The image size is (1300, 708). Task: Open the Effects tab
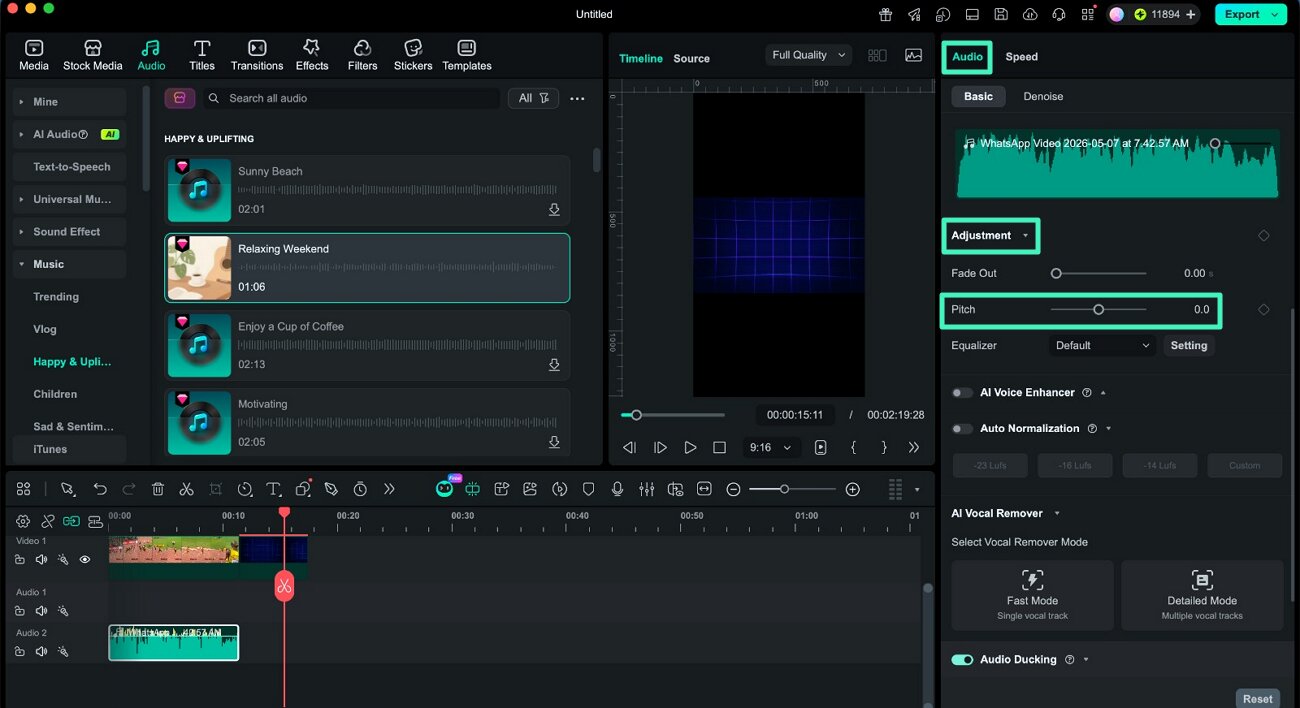(312, 55)
